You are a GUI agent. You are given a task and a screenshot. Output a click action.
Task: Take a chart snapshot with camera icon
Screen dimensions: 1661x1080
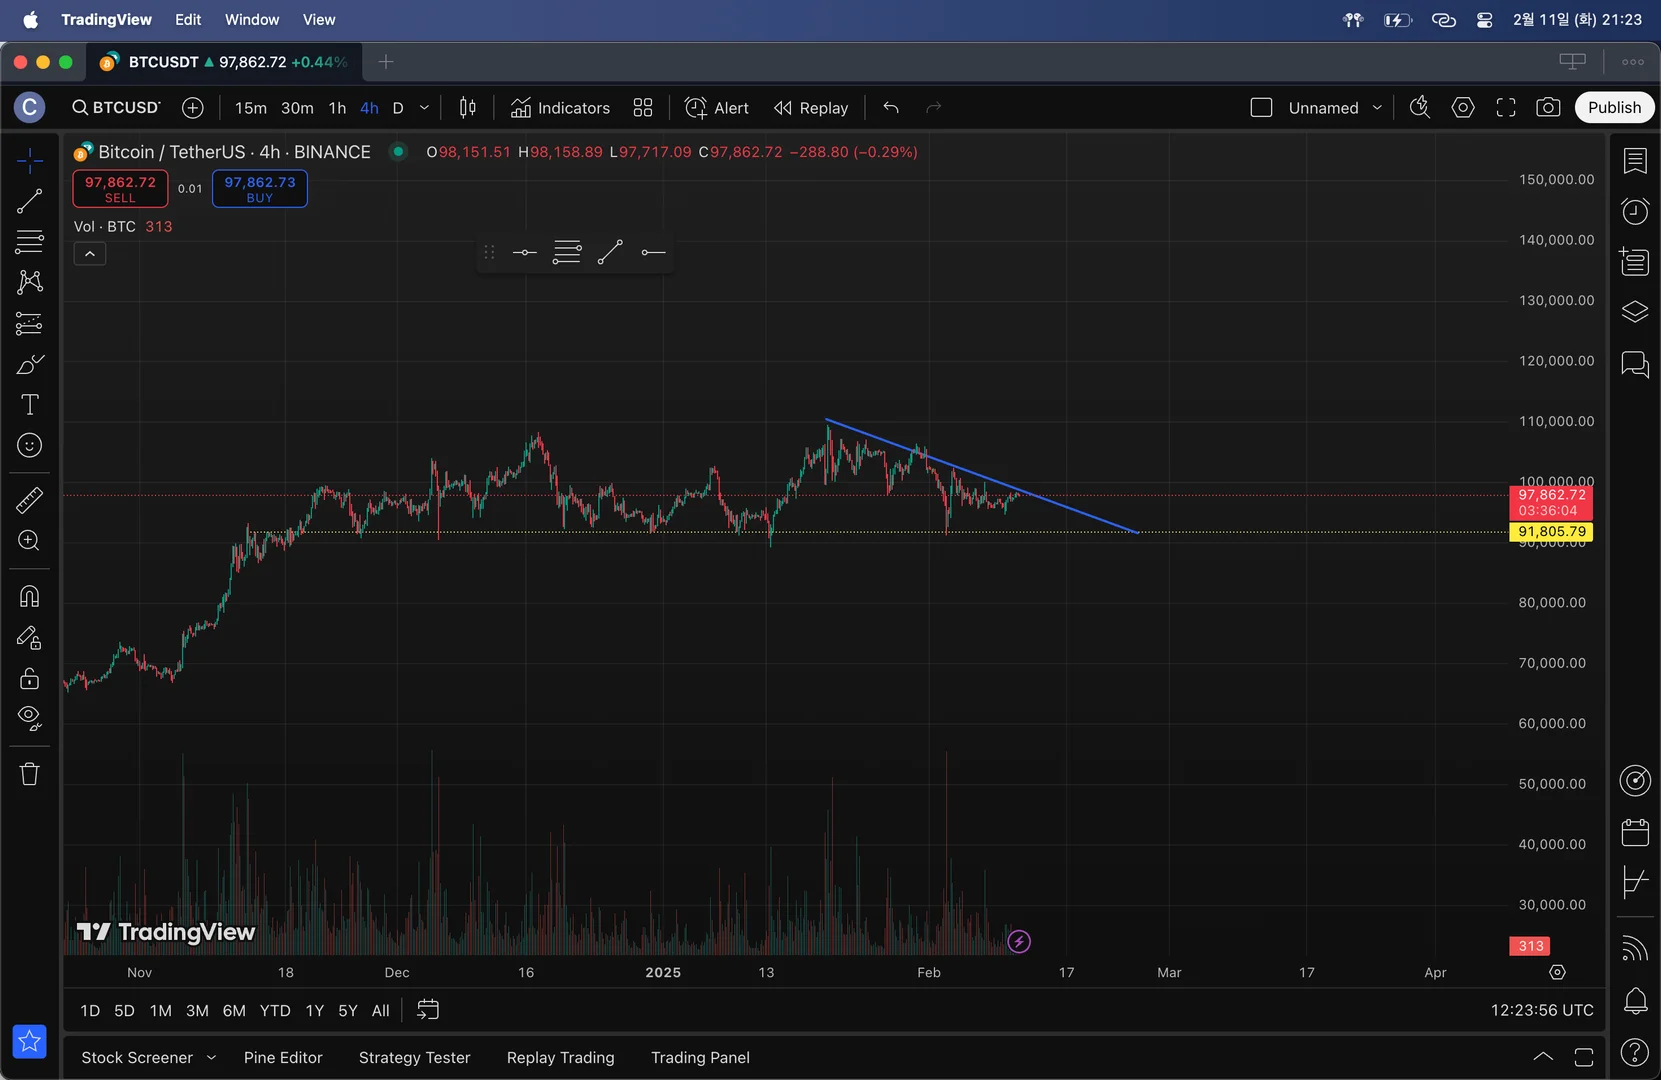(1548, 108)
